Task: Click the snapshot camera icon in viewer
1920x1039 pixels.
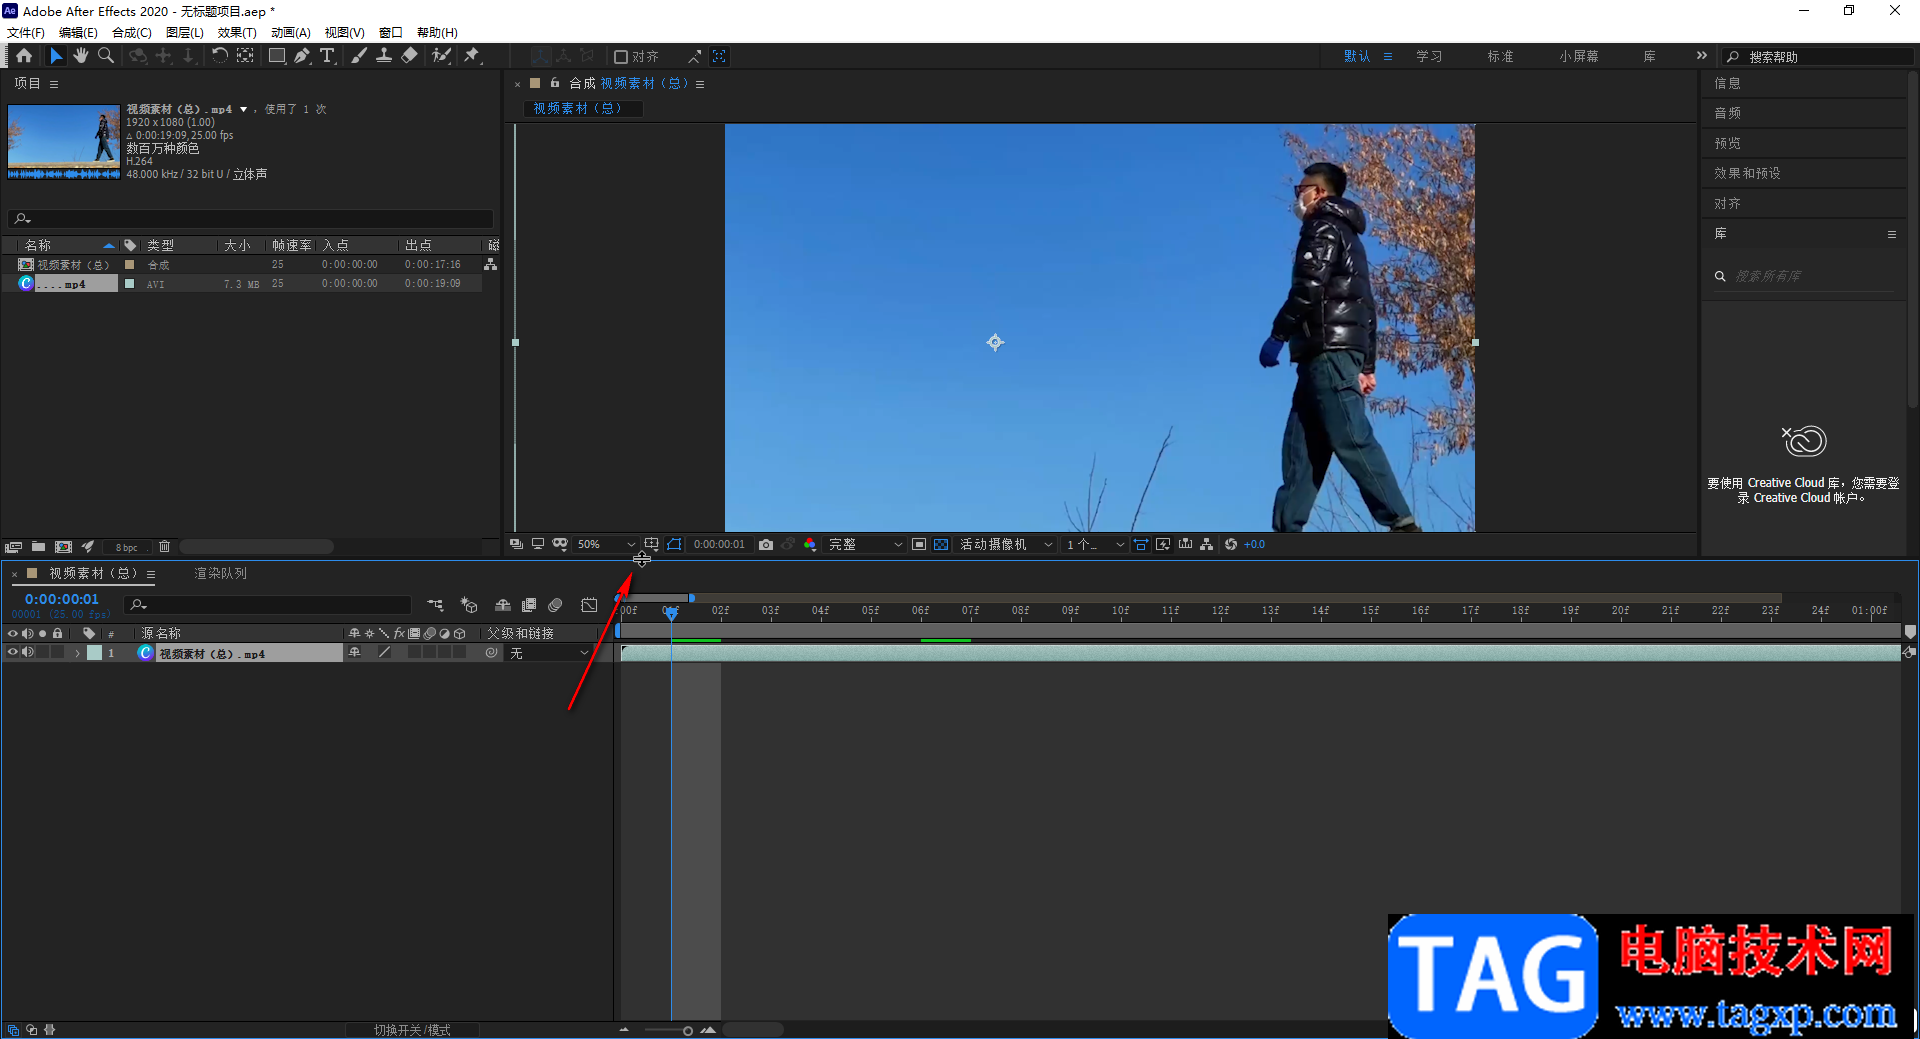Action: [x=766, y=545]
